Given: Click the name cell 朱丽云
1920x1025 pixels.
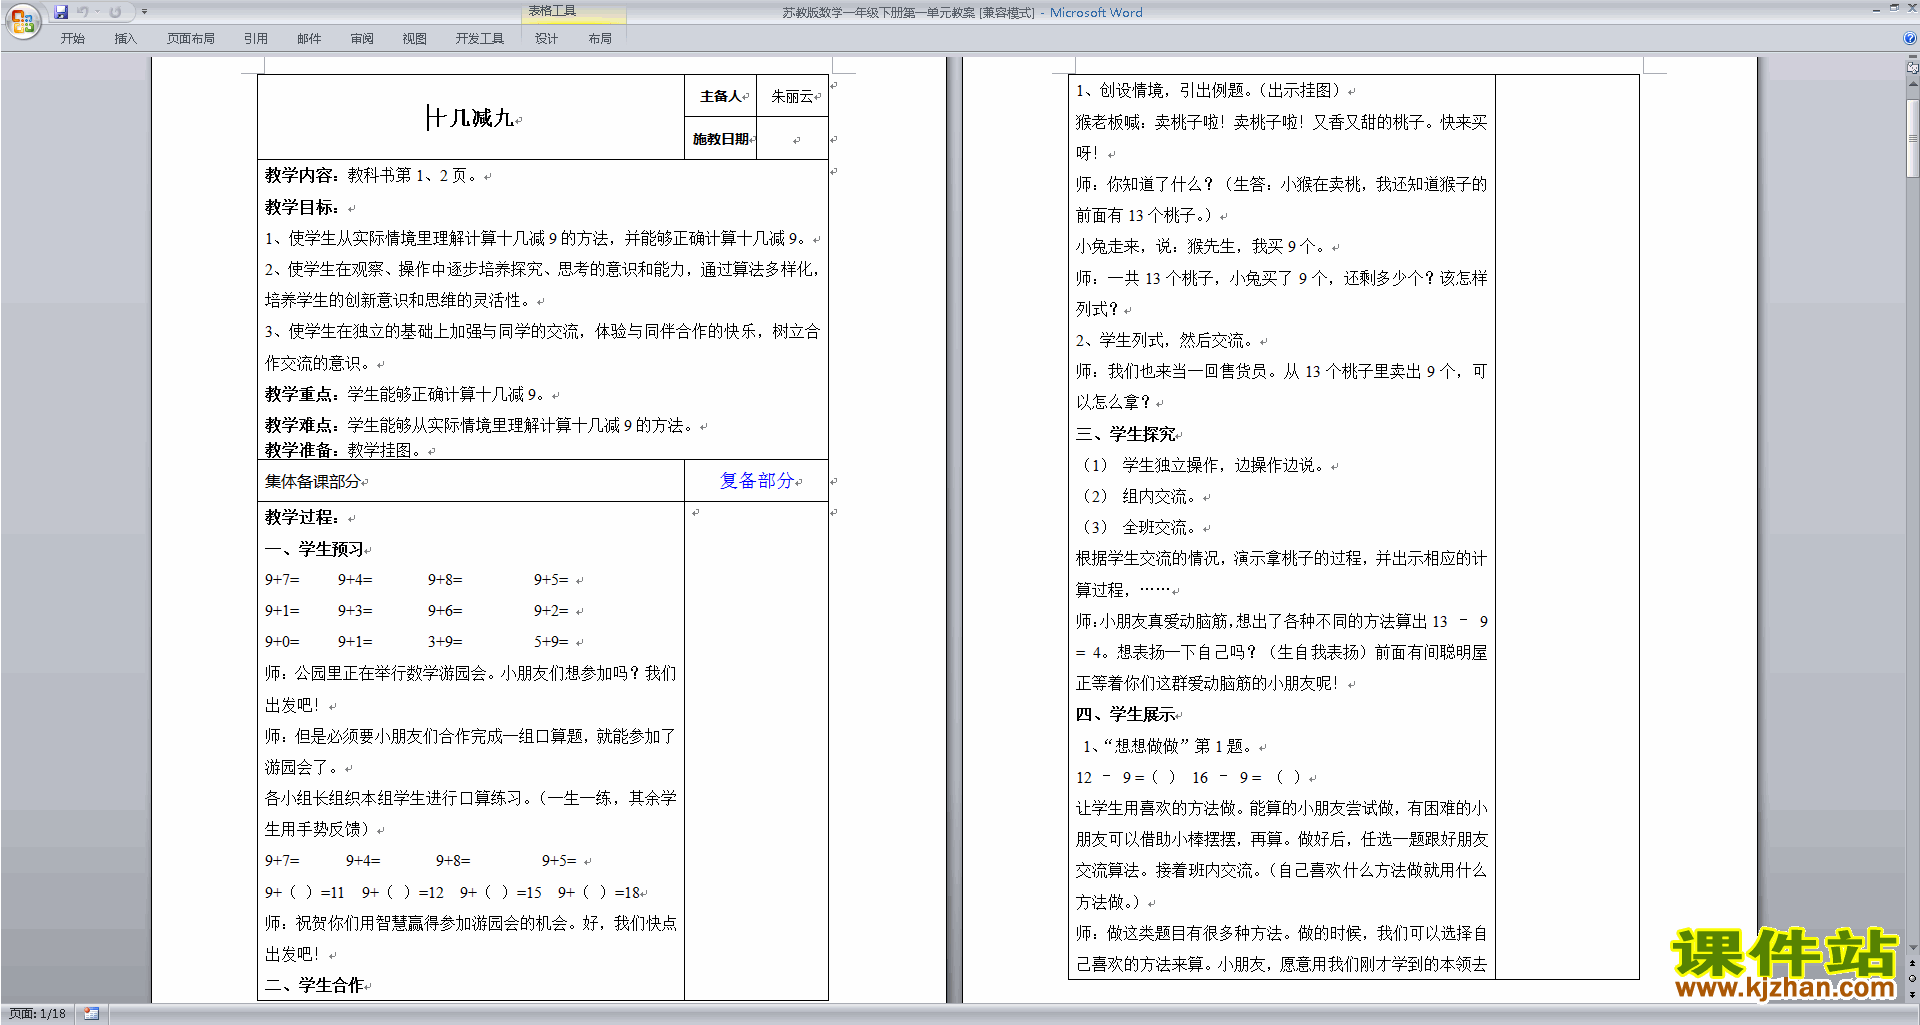Looking at the screenshot, I should [x=792, y=96].
